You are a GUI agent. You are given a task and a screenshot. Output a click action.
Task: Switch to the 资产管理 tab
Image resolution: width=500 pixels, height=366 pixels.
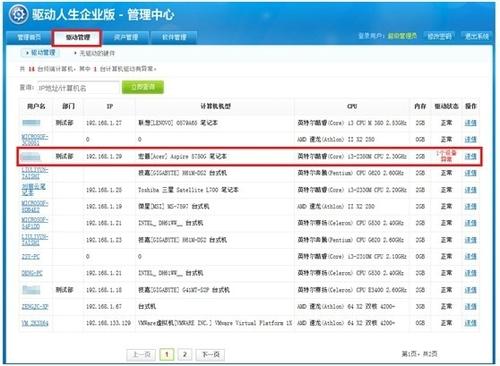(126, 37)
